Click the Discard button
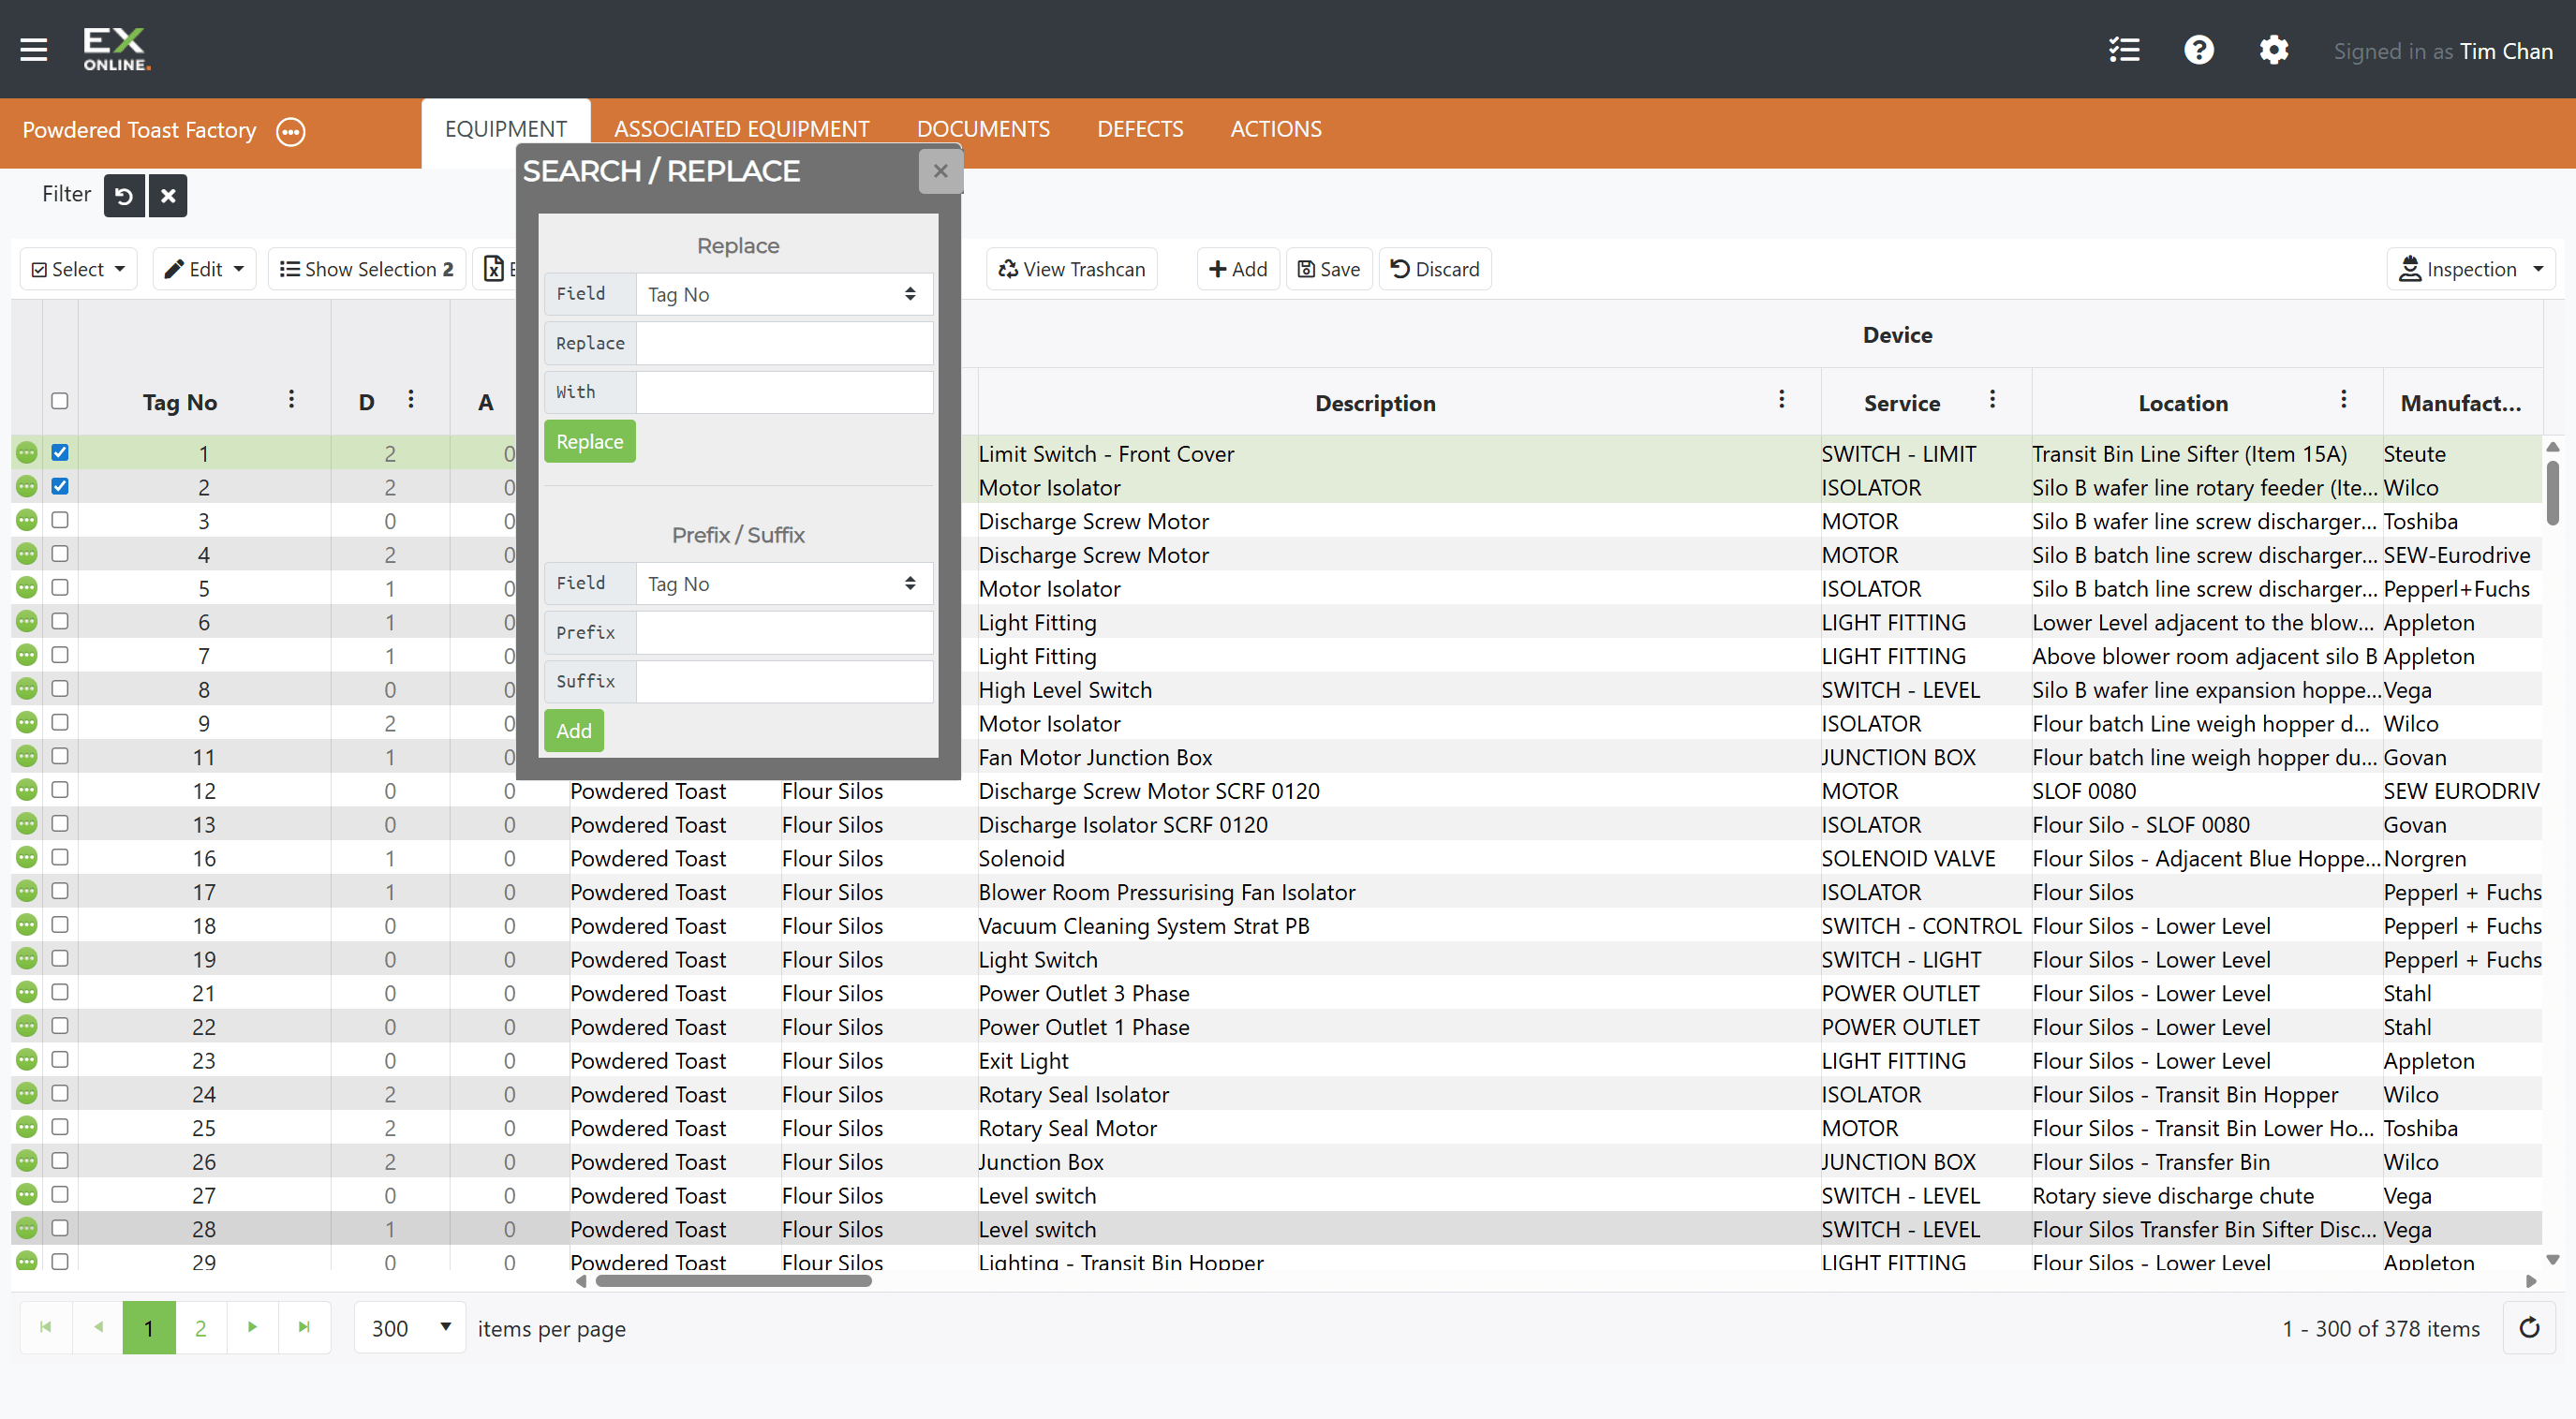 tap(1435, 269)
